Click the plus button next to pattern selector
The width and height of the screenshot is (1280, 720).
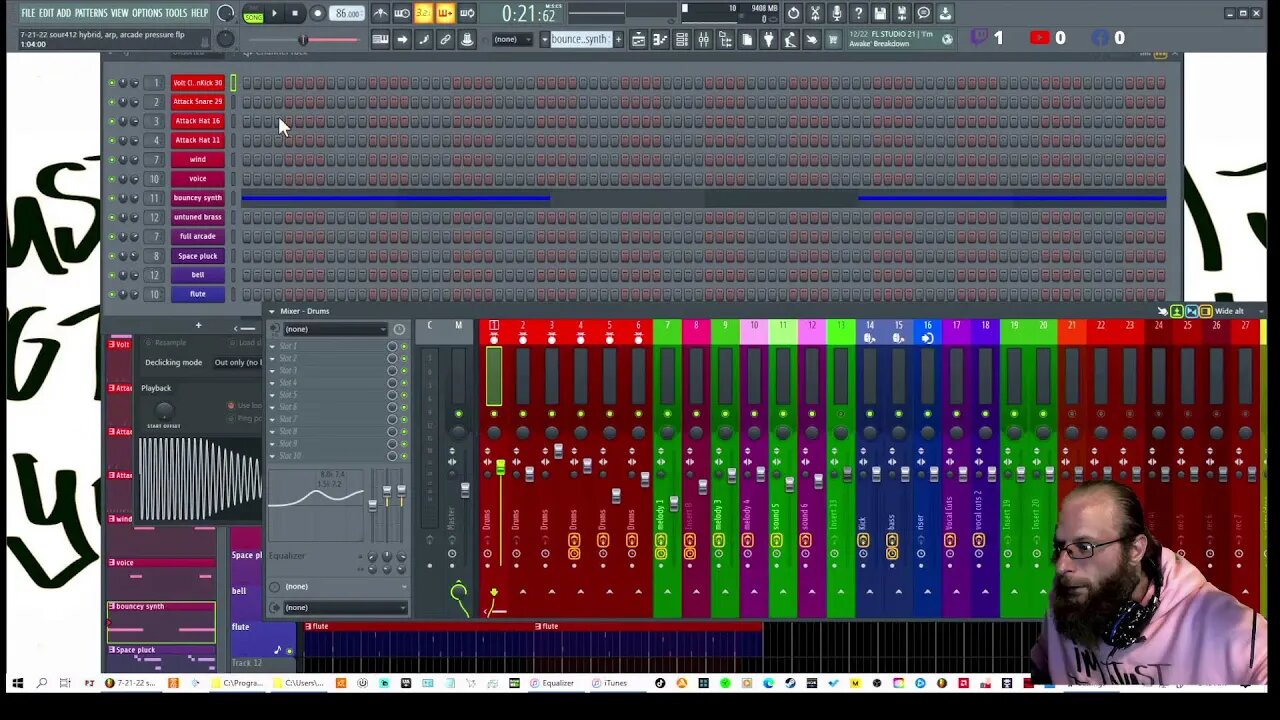618,40
